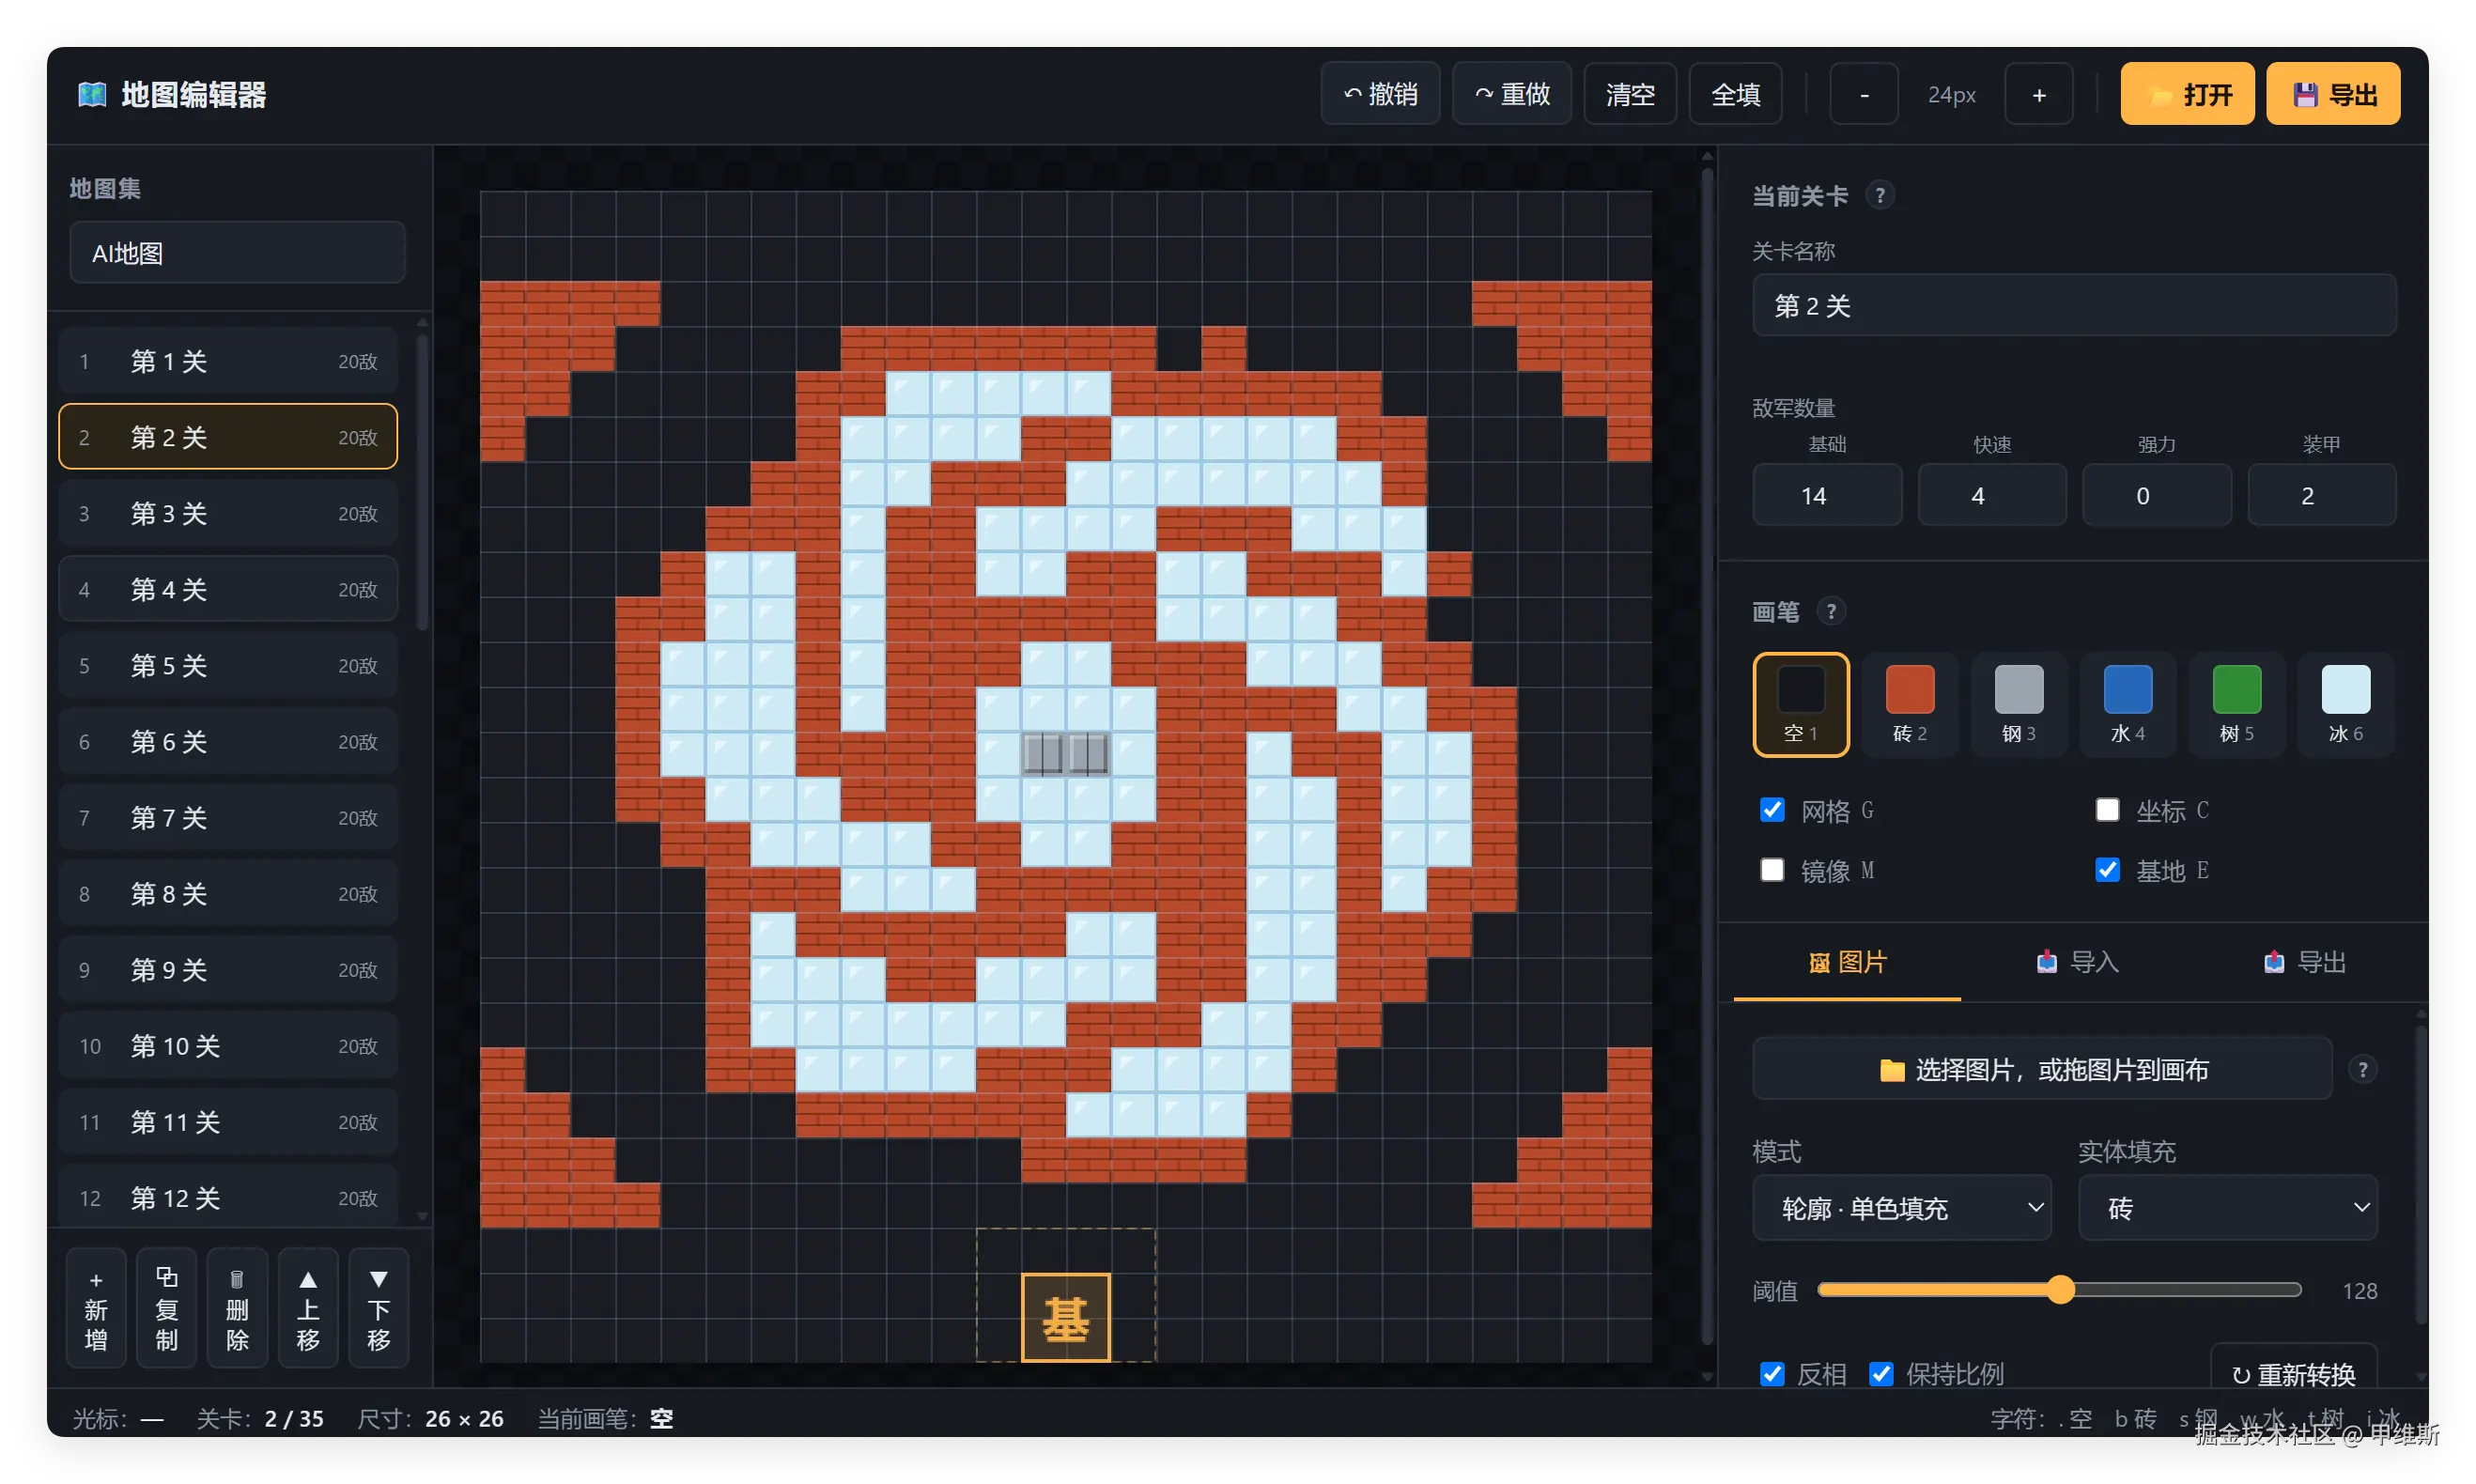Uncheck the 反相 invert checkbox
Screen dimensions: 2476x1484
click(x=1772, y=1374)
